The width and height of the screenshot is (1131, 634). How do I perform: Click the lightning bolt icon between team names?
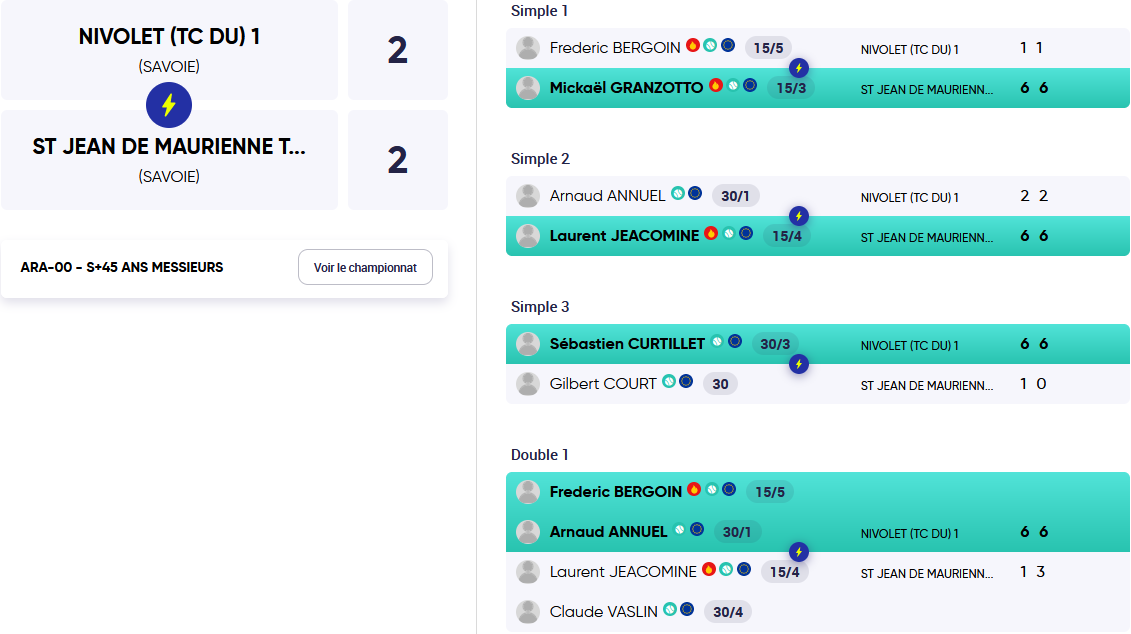(169, 105)
